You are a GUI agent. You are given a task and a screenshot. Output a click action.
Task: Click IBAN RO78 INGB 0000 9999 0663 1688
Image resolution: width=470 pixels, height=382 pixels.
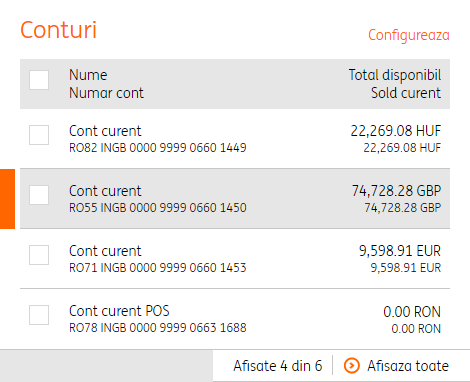pos(158,328)
